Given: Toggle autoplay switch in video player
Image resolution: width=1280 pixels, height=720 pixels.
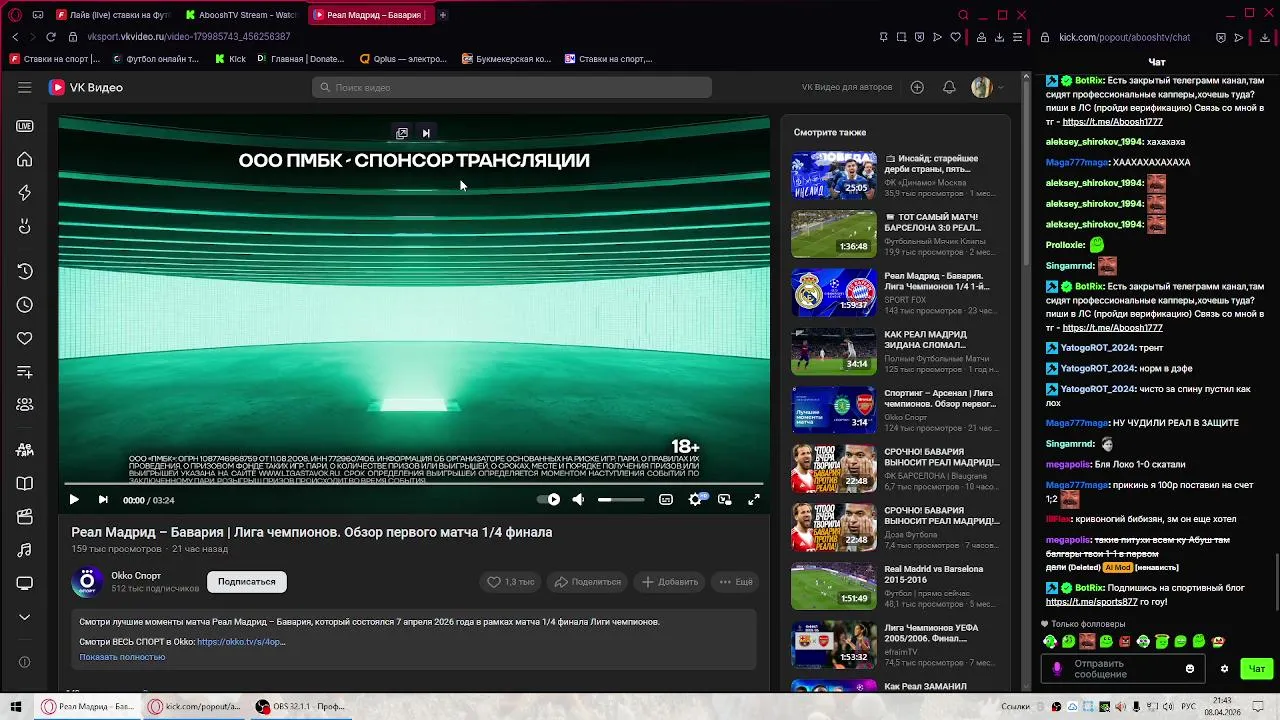Looking at the screenshot, I should pyautogui.click(x=549, y=499).
